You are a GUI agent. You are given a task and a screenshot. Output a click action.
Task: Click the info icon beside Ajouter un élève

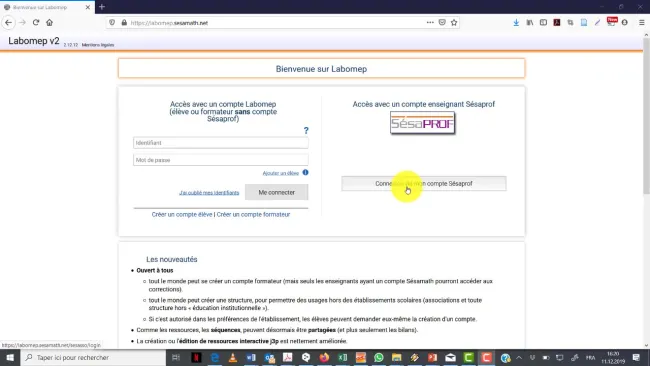306,172
